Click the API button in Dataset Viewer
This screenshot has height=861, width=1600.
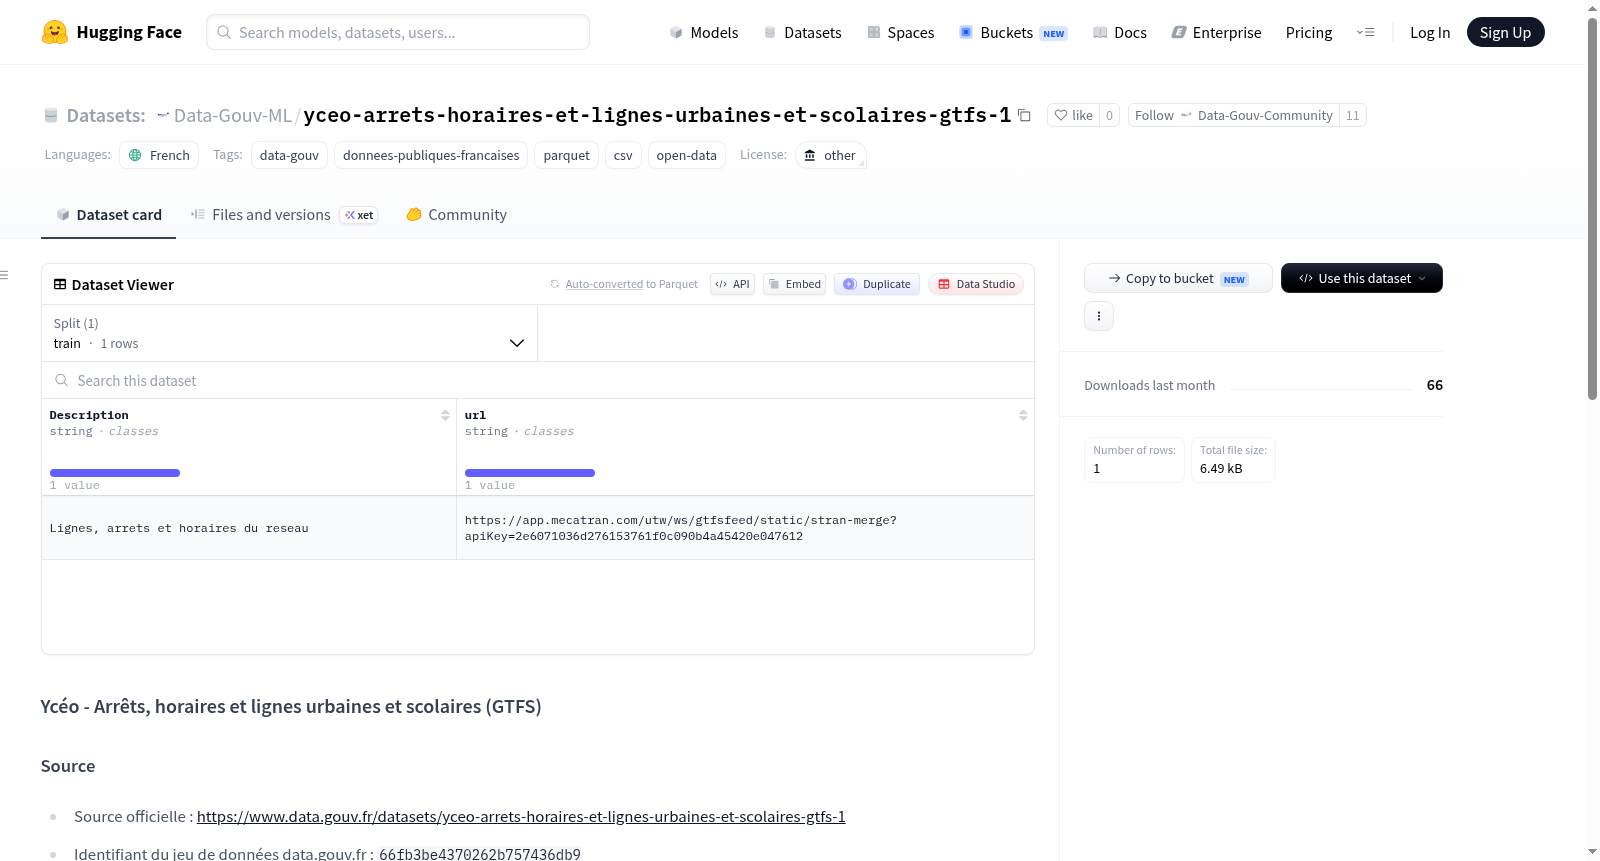click(732, 284)
